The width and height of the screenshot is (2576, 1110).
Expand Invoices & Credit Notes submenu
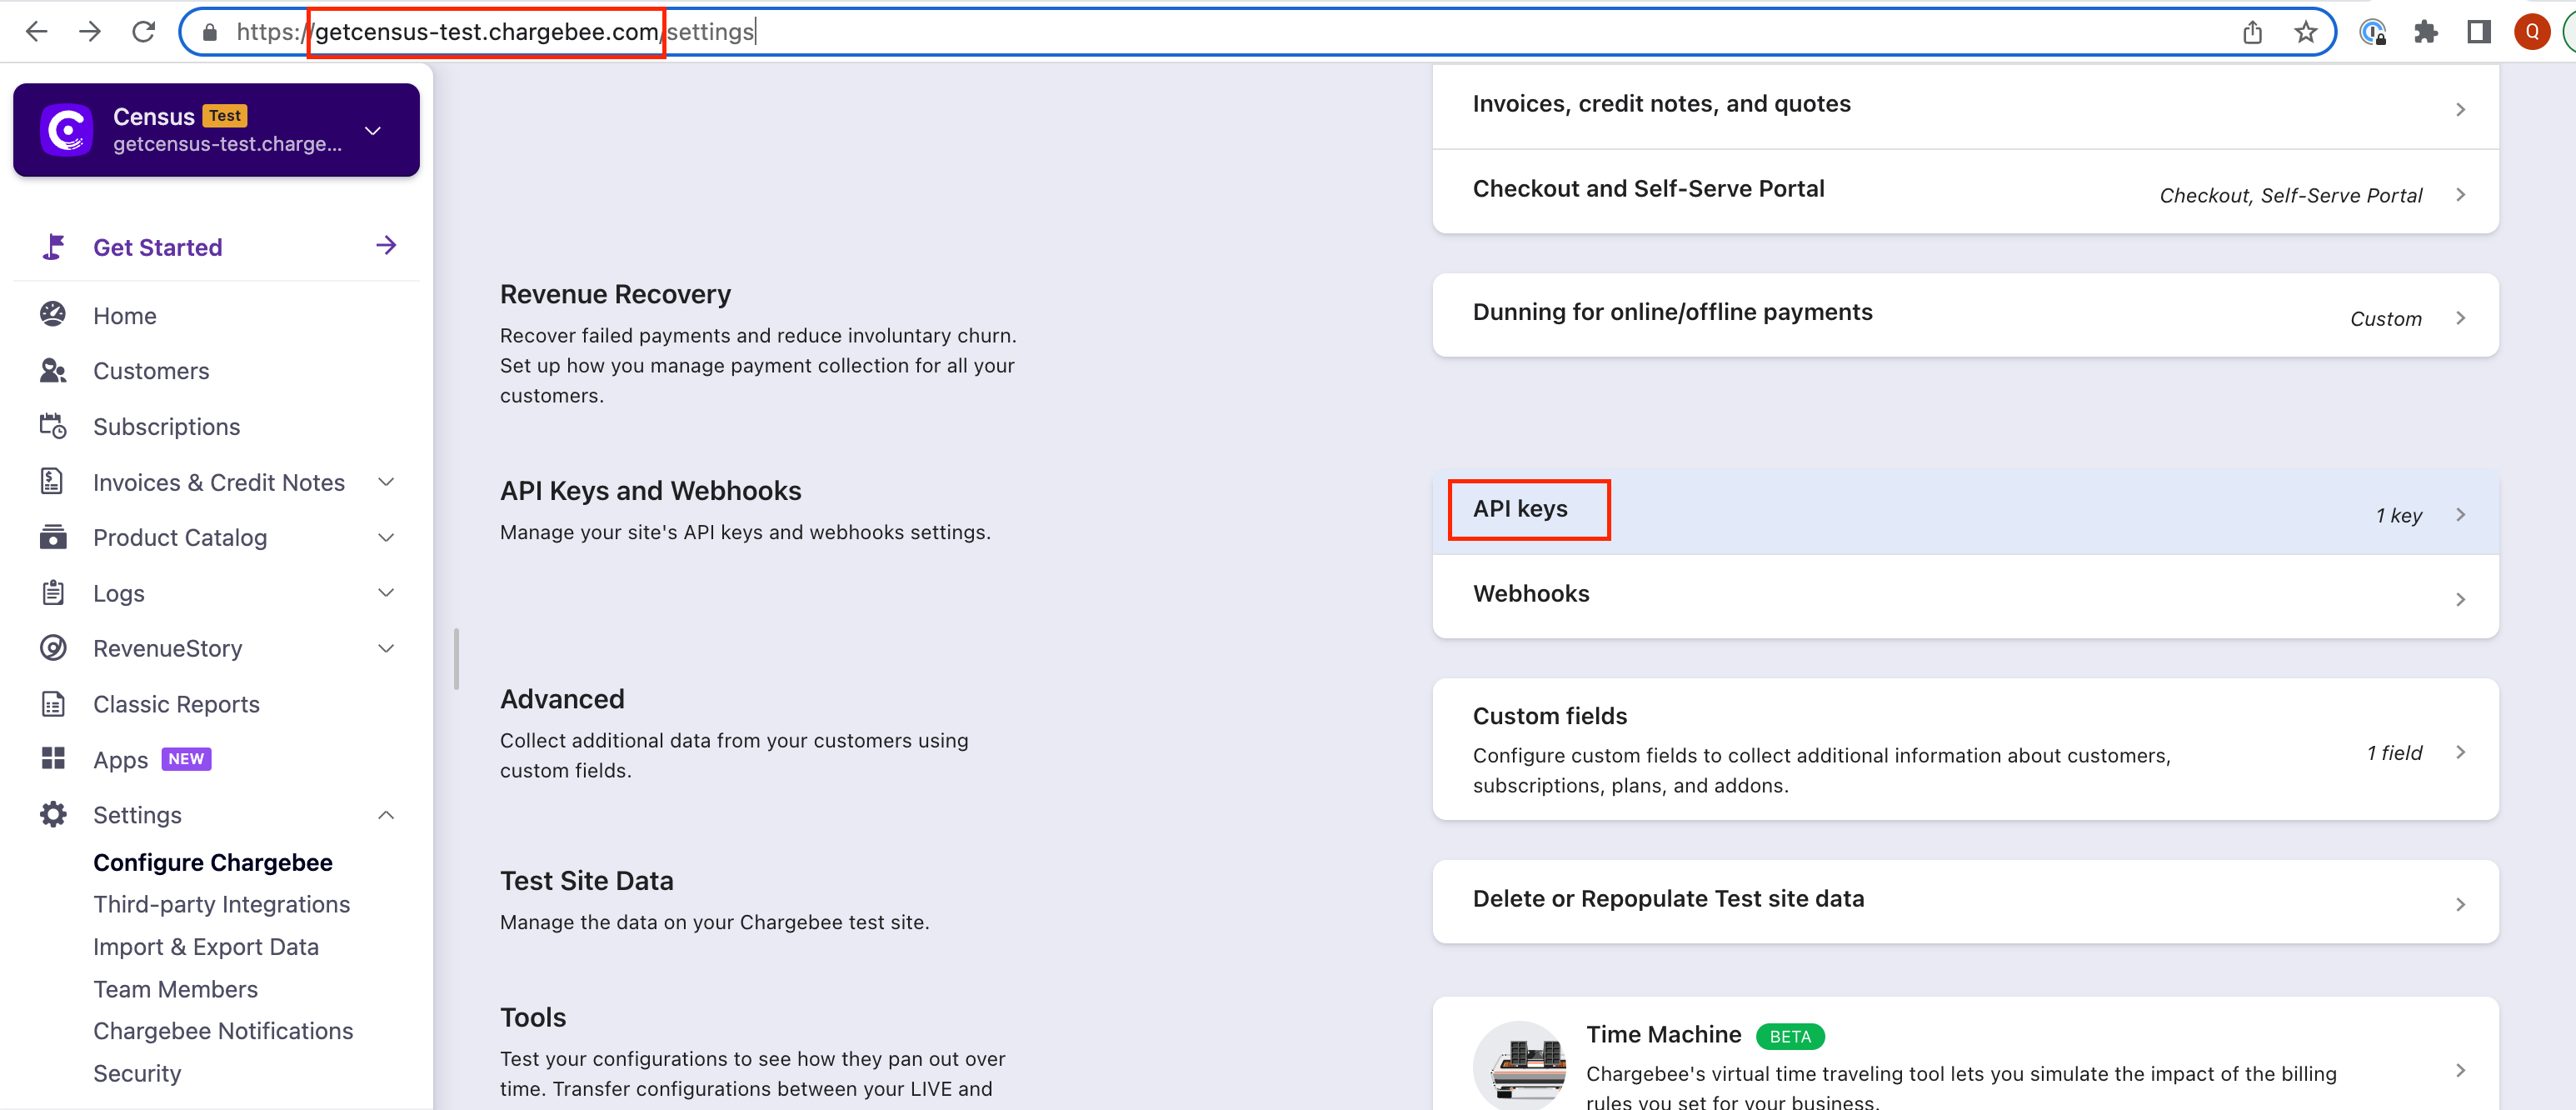(x=386, y=482)
